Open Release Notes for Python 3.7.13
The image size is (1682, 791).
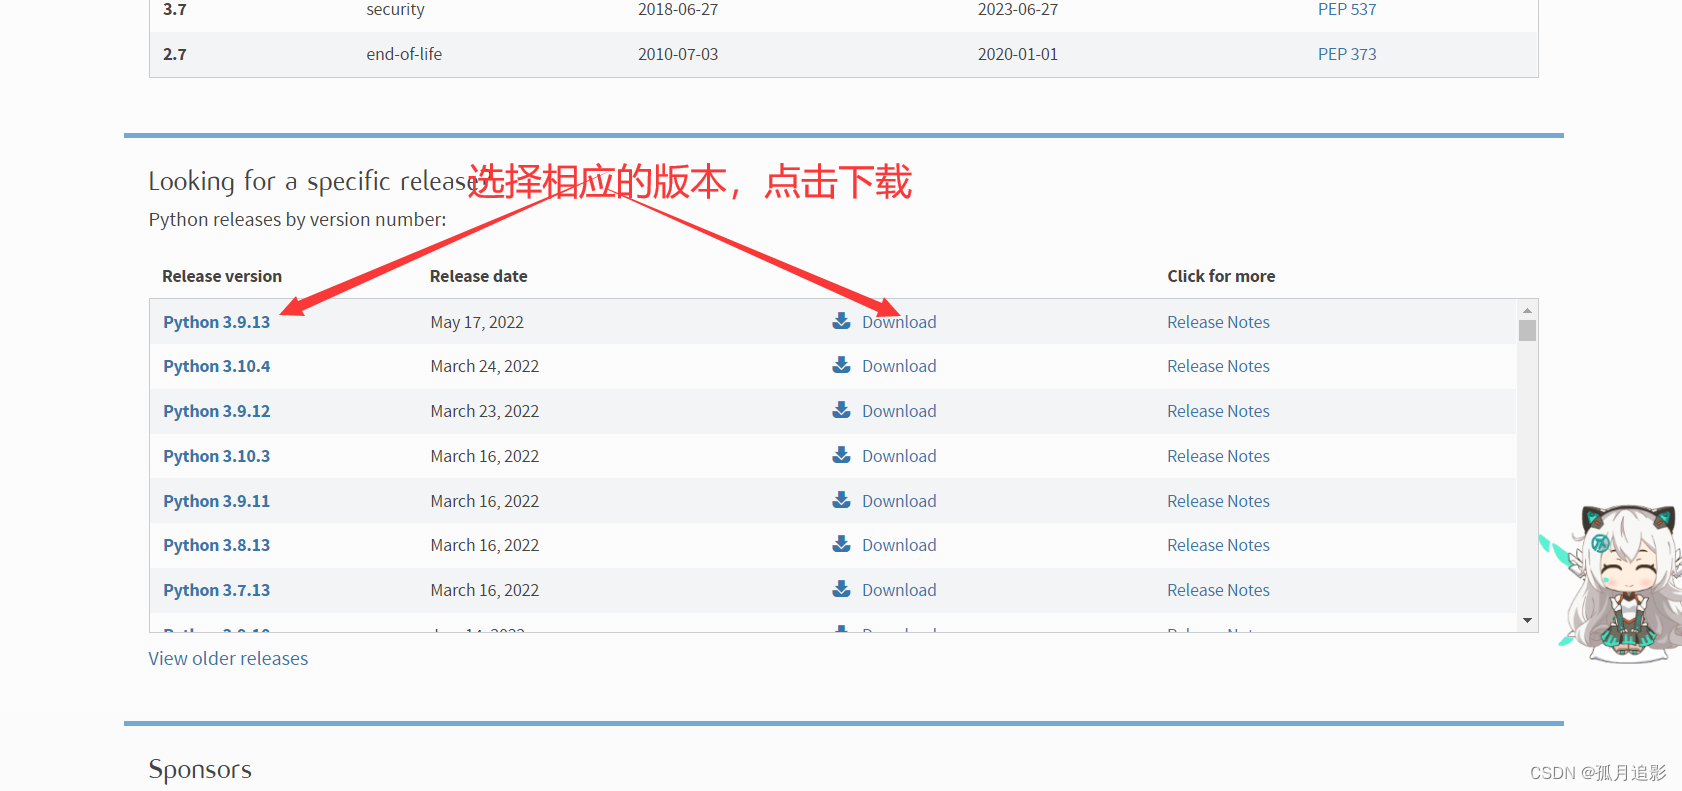(x=1218, y=590)
